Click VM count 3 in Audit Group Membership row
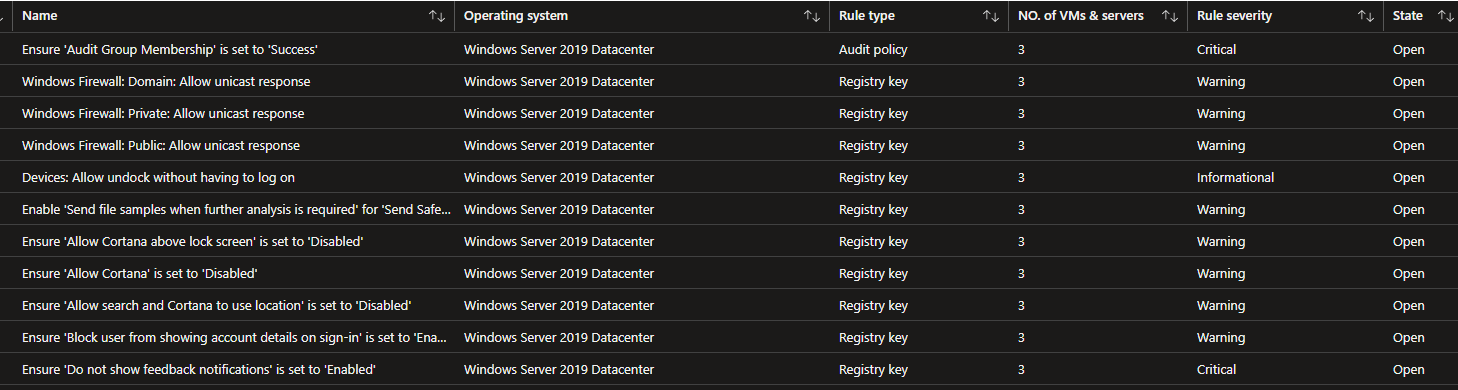The height and width of the screenshot is (390, 1458). pyautogui.click(x=1021, y=49)
